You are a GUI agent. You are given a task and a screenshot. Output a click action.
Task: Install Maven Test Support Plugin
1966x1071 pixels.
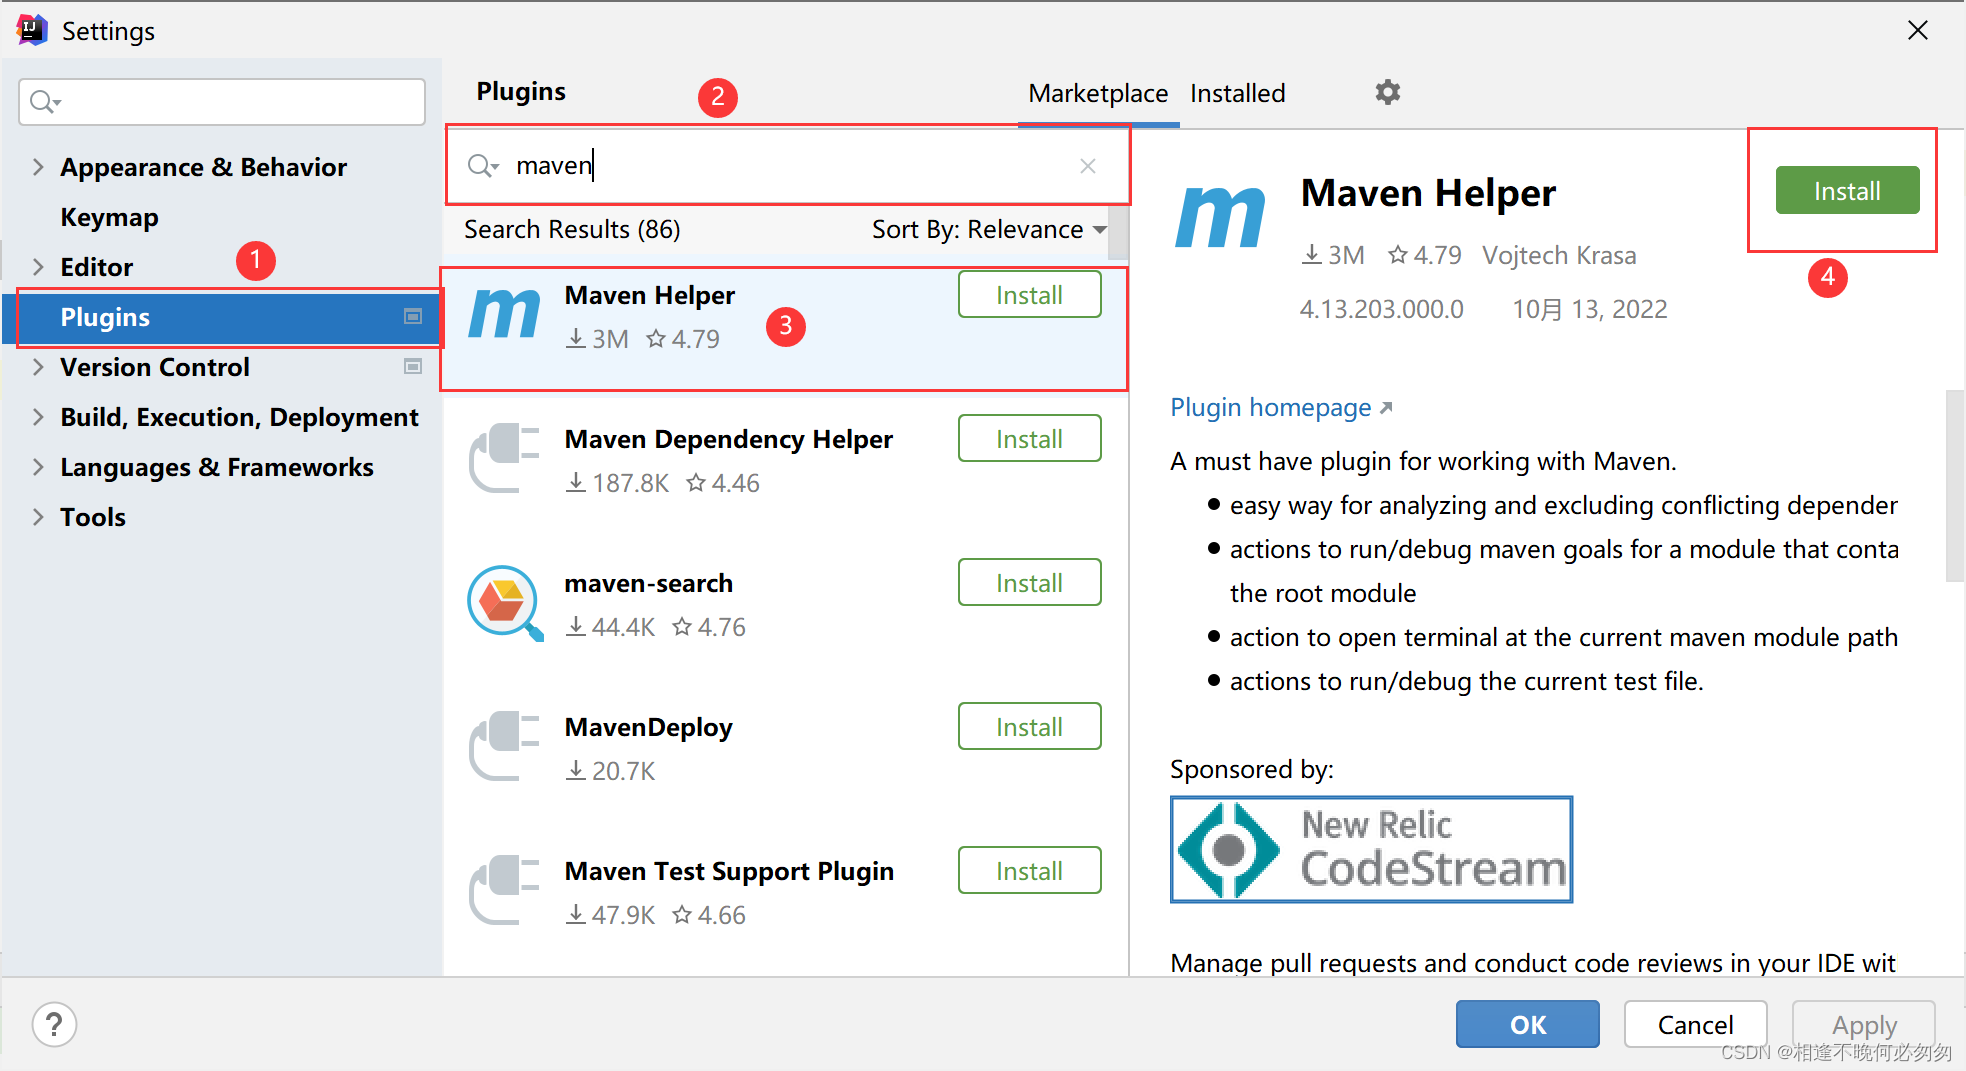point(1029,871)
